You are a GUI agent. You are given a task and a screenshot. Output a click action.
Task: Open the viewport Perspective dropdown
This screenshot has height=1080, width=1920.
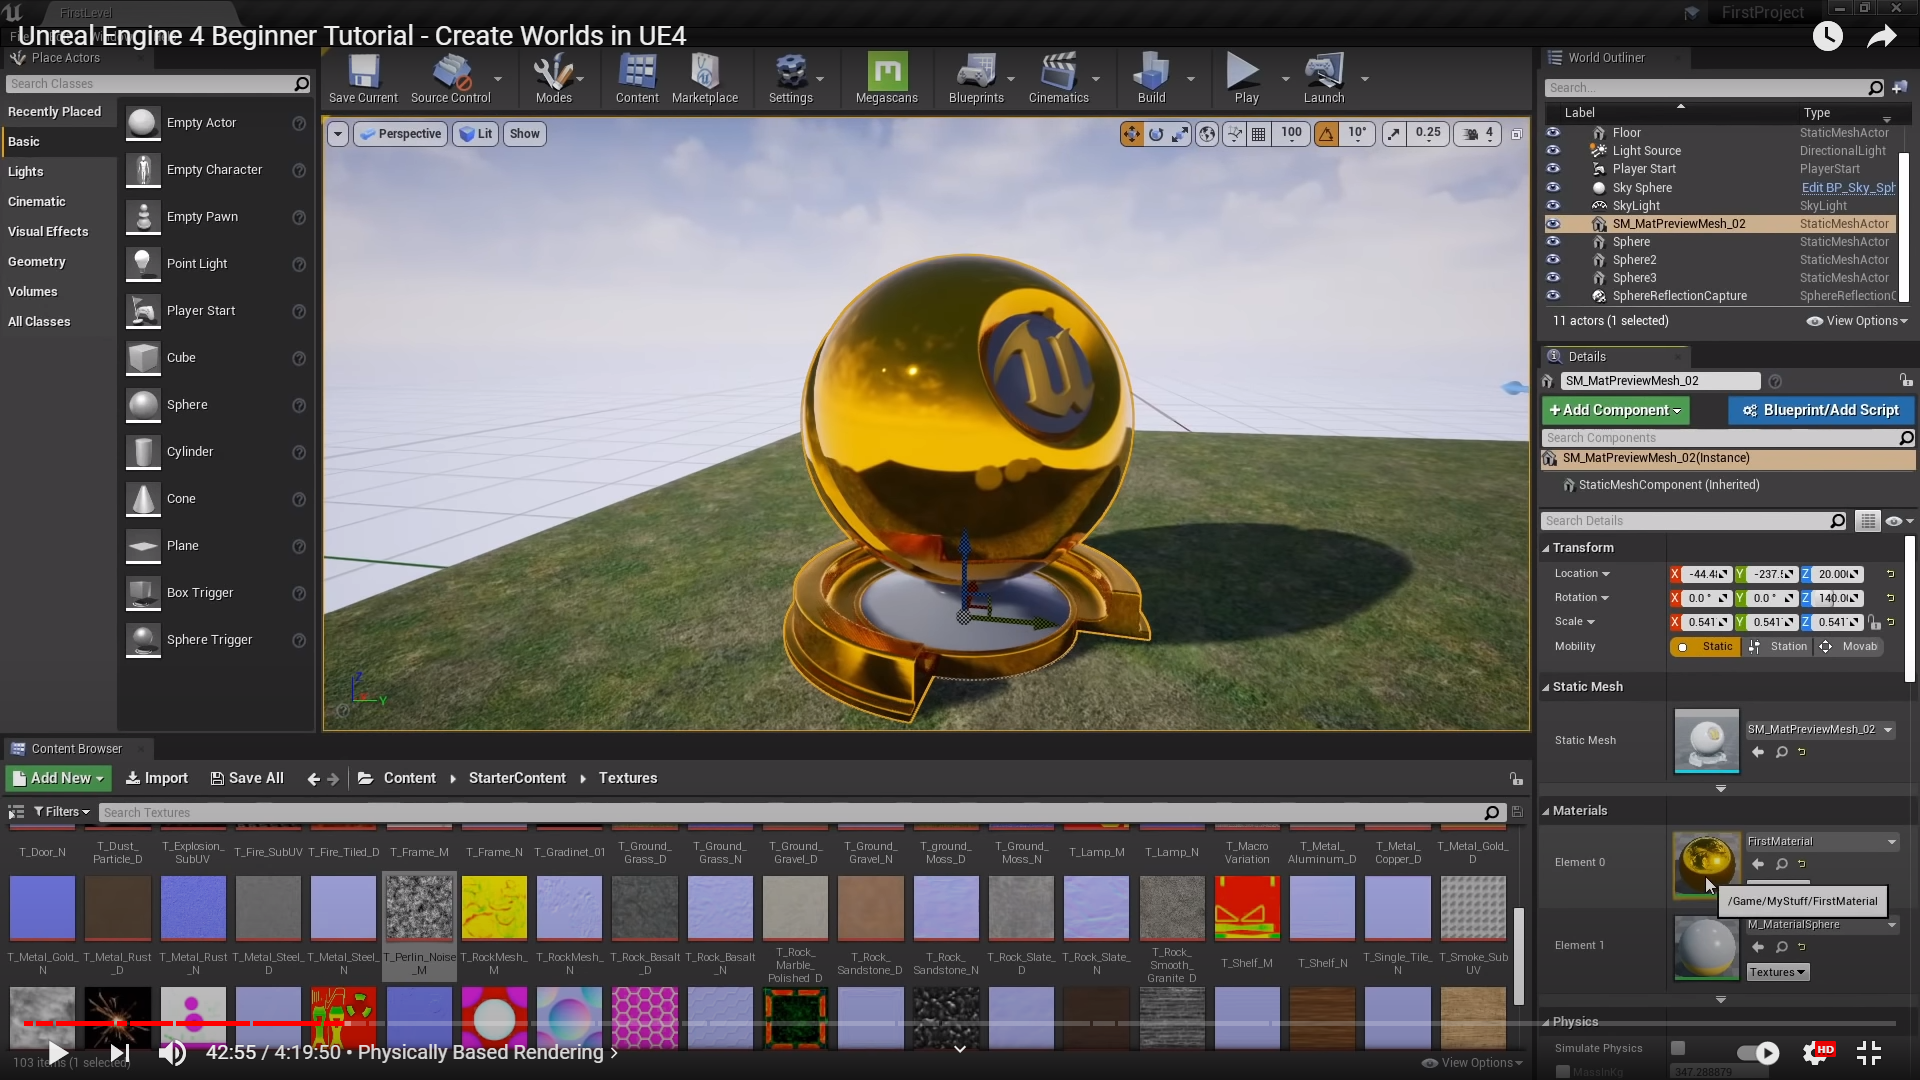399,134
